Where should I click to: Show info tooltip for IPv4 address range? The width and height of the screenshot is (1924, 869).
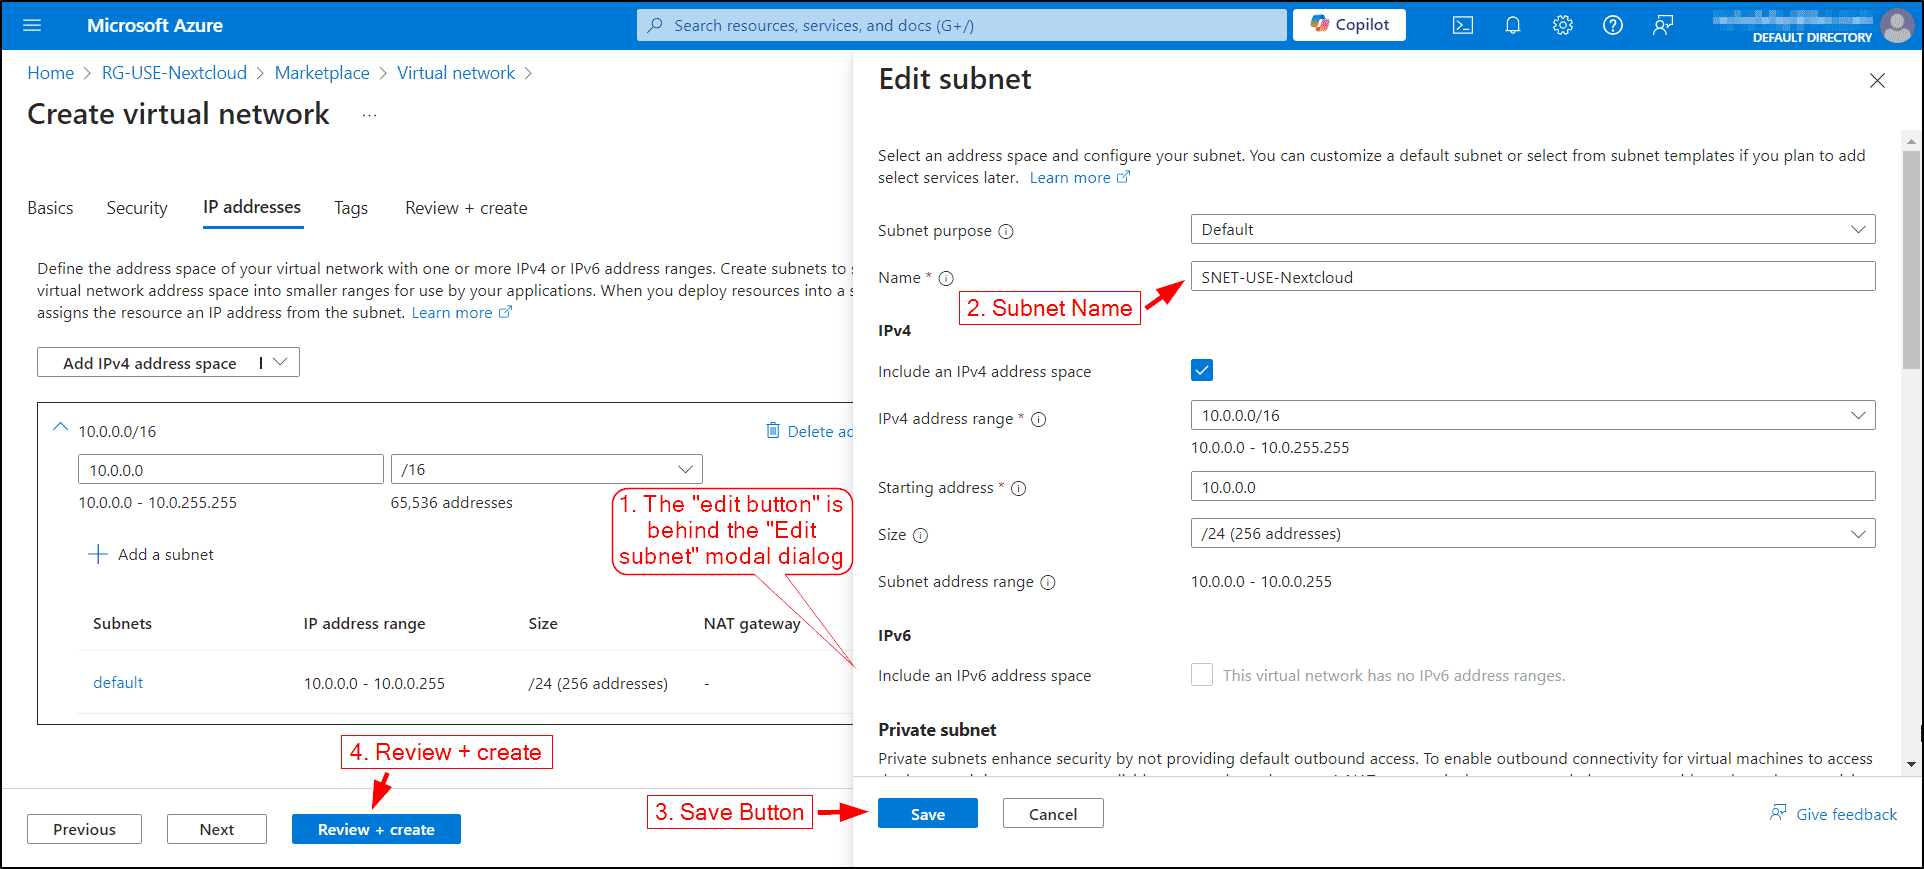tap(1039, 419)
